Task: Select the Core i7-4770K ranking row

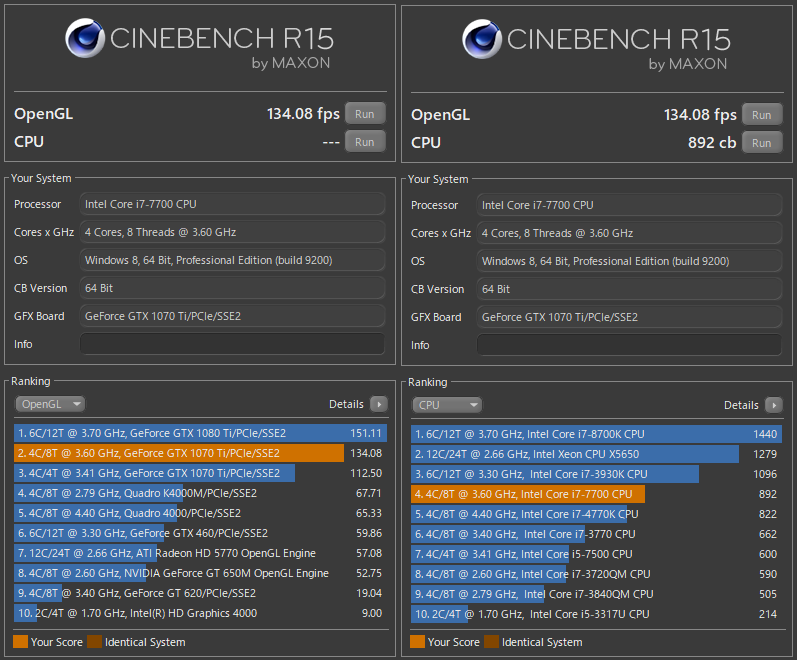Action: (596, 514)
